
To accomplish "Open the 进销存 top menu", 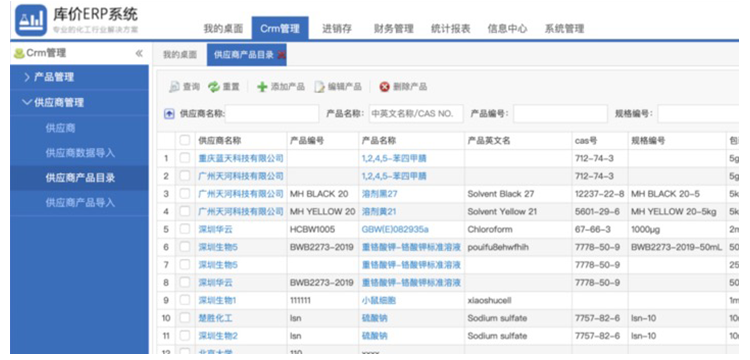I will pyautogui.click(x=337, y=29).
